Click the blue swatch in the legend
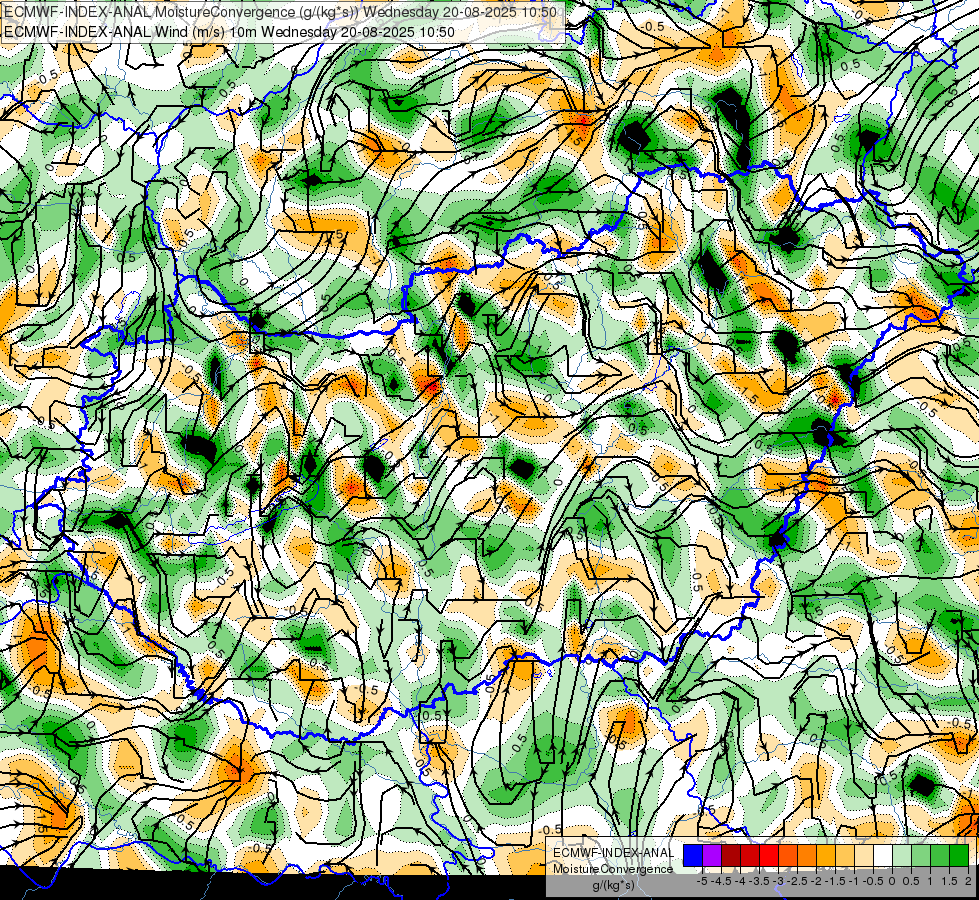 click(693, 855)
